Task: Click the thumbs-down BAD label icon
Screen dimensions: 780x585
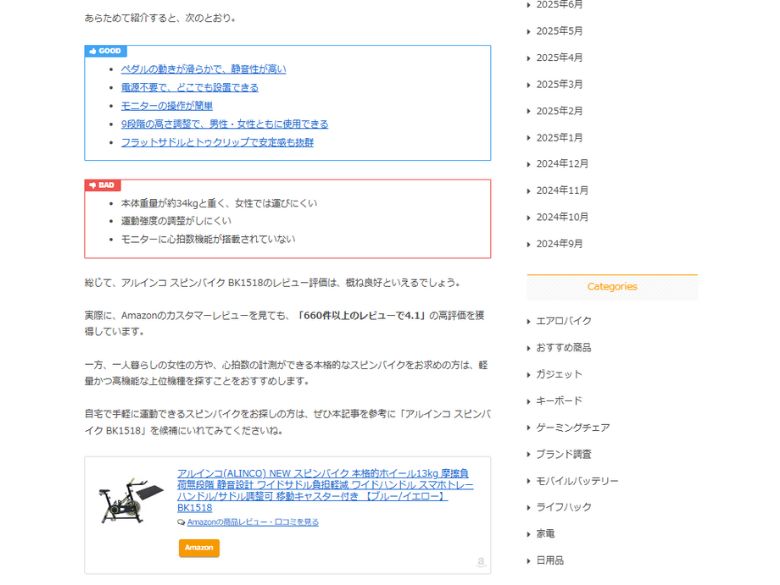Action: (x=93, y=185)
